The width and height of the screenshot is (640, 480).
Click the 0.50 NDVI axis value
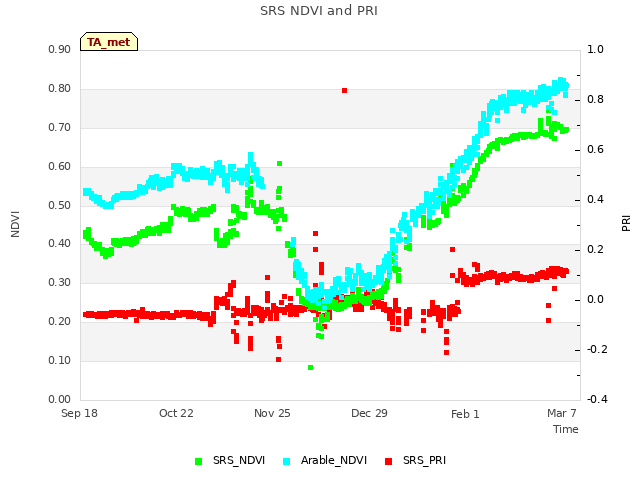coord(60,205)
